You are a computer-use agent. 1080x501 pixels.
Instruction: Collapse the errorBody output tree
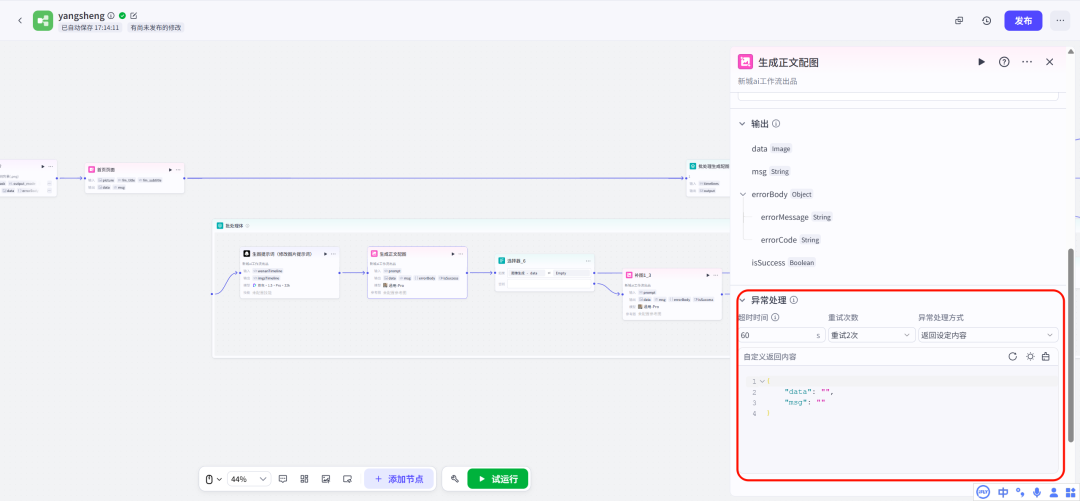pyautogui.click(x=742, y=194)
